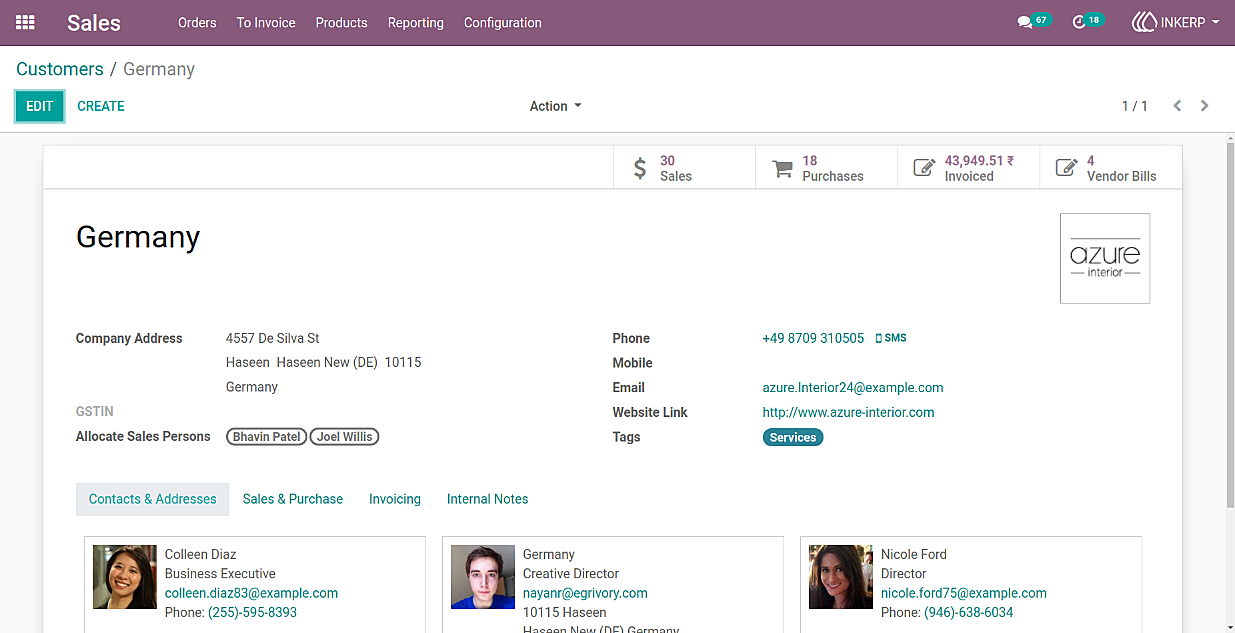Go to the next record arrow
This screenshot has width=1235, height=633.
point(1205,106)
